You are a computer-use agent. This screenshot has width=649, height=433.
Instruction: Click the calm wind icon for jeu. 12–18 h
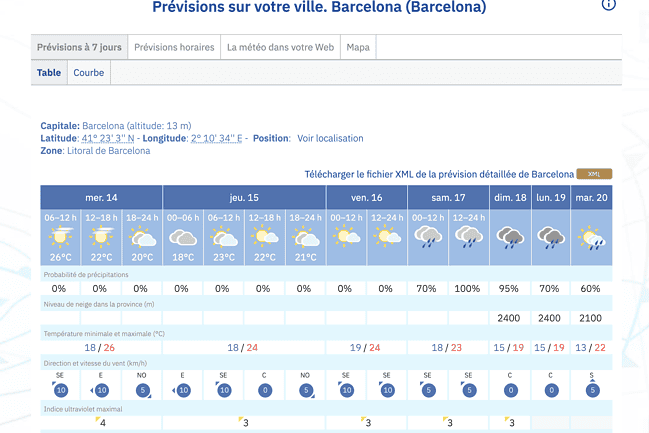coord(265,390)
